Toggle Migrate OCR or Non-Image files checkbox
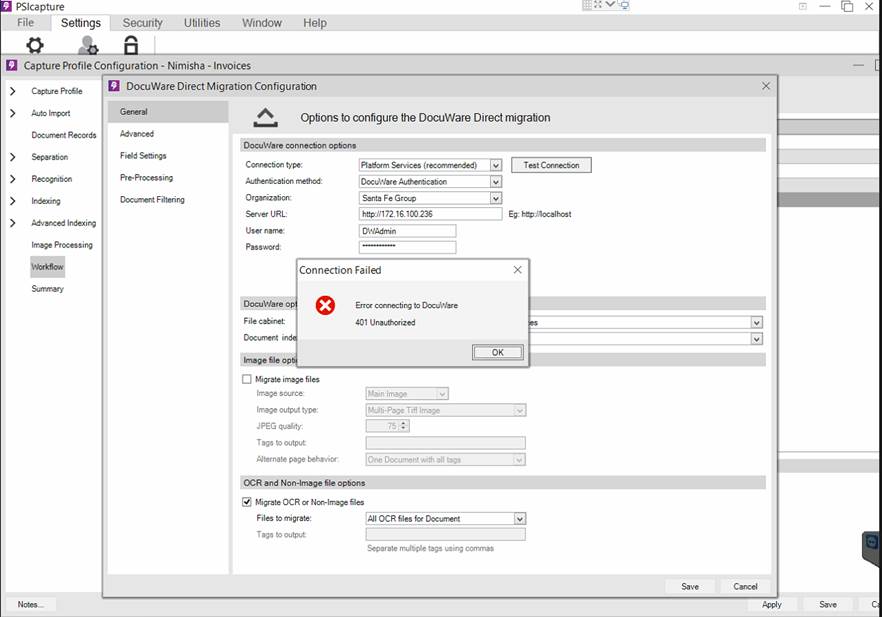882x617 pixels. tap(246, 502)
